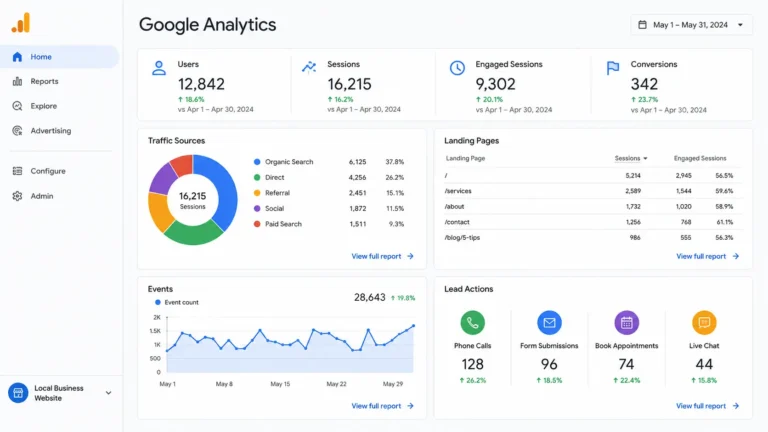Click the orange Referral legend dot
The width and height of the screenshot is (768, 432).
point(257,193)
